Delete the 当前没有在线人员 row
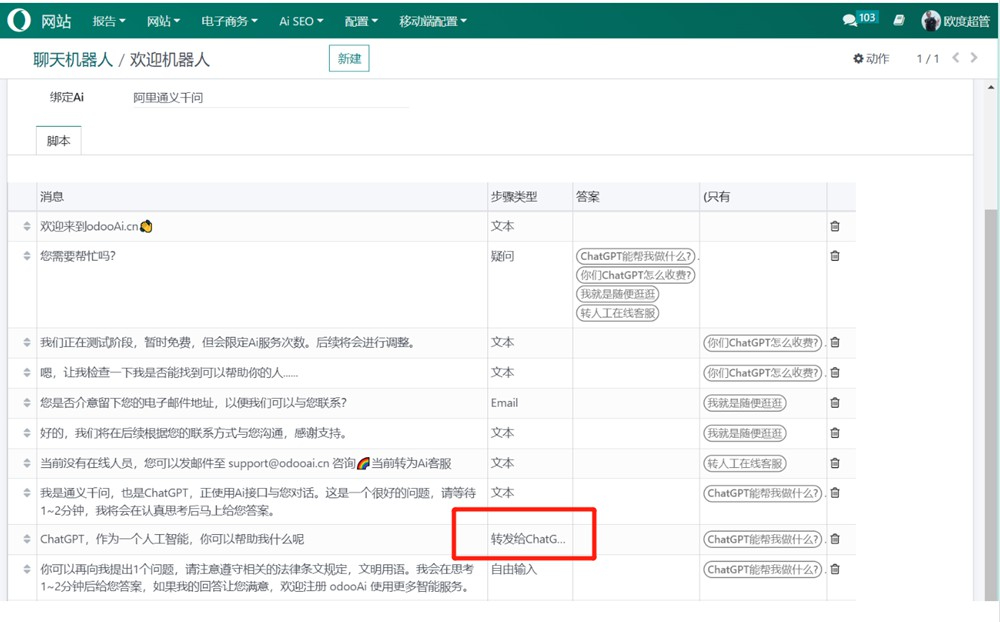 point(835,463)
